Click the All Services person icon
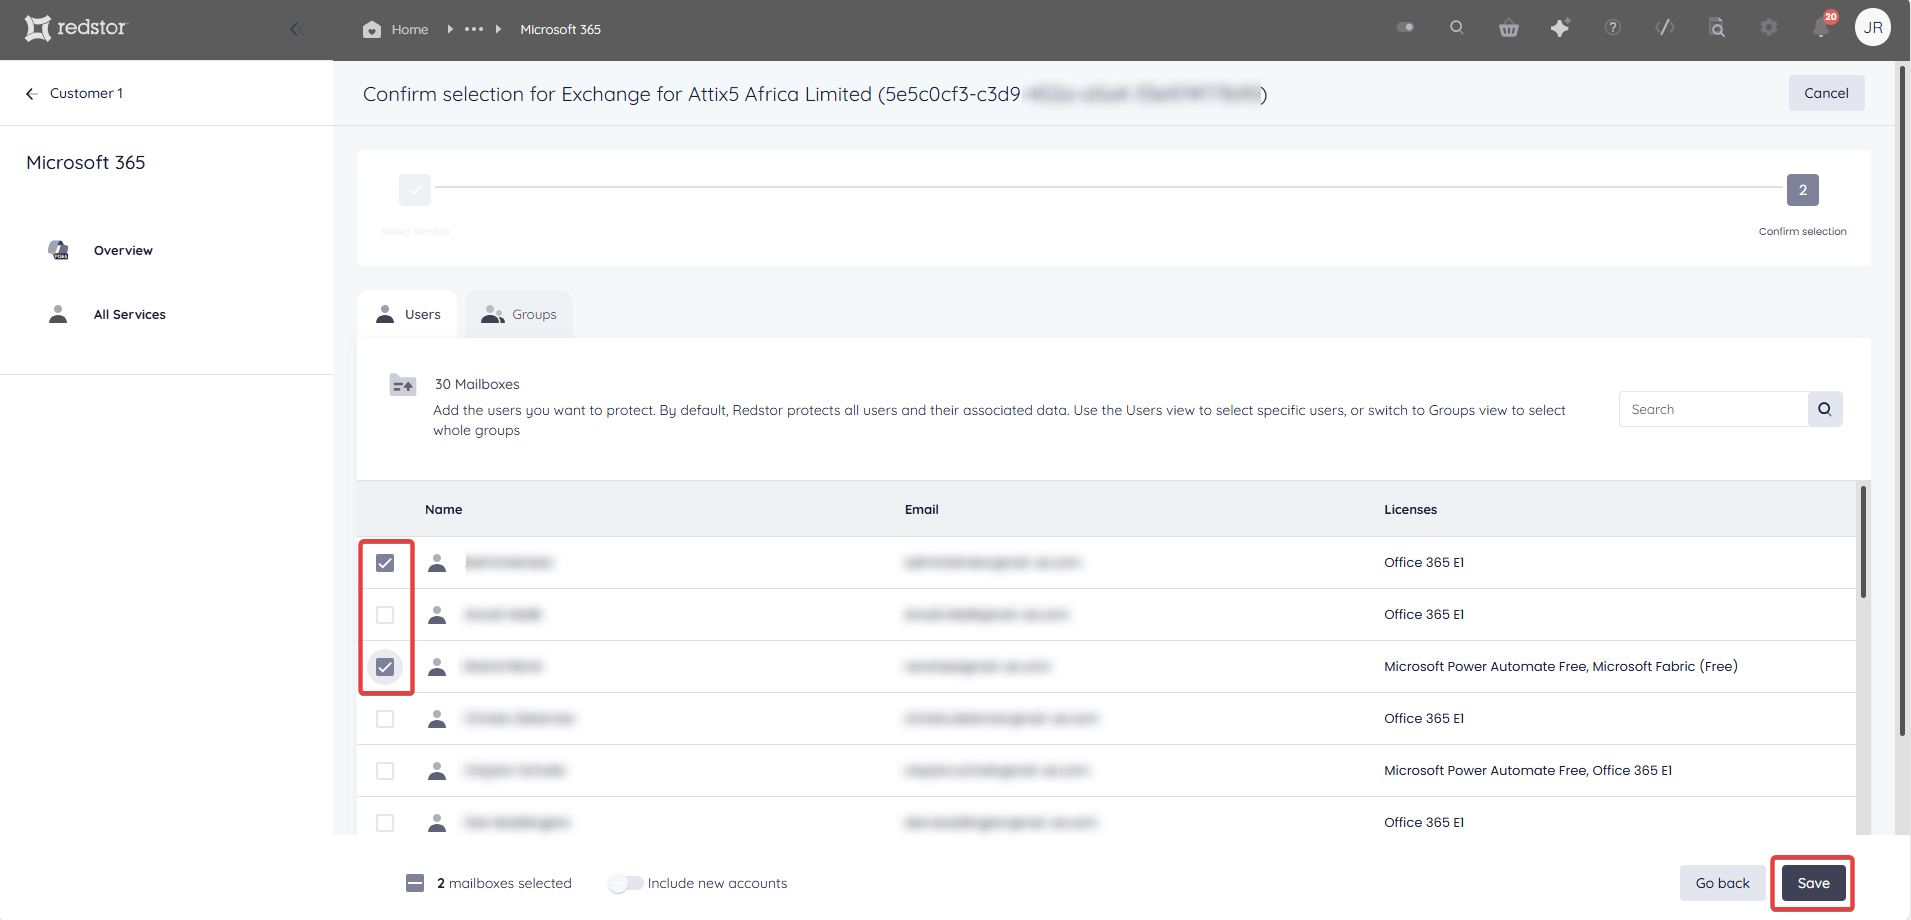Viewport: 1911px width, 920px height. 58,314
